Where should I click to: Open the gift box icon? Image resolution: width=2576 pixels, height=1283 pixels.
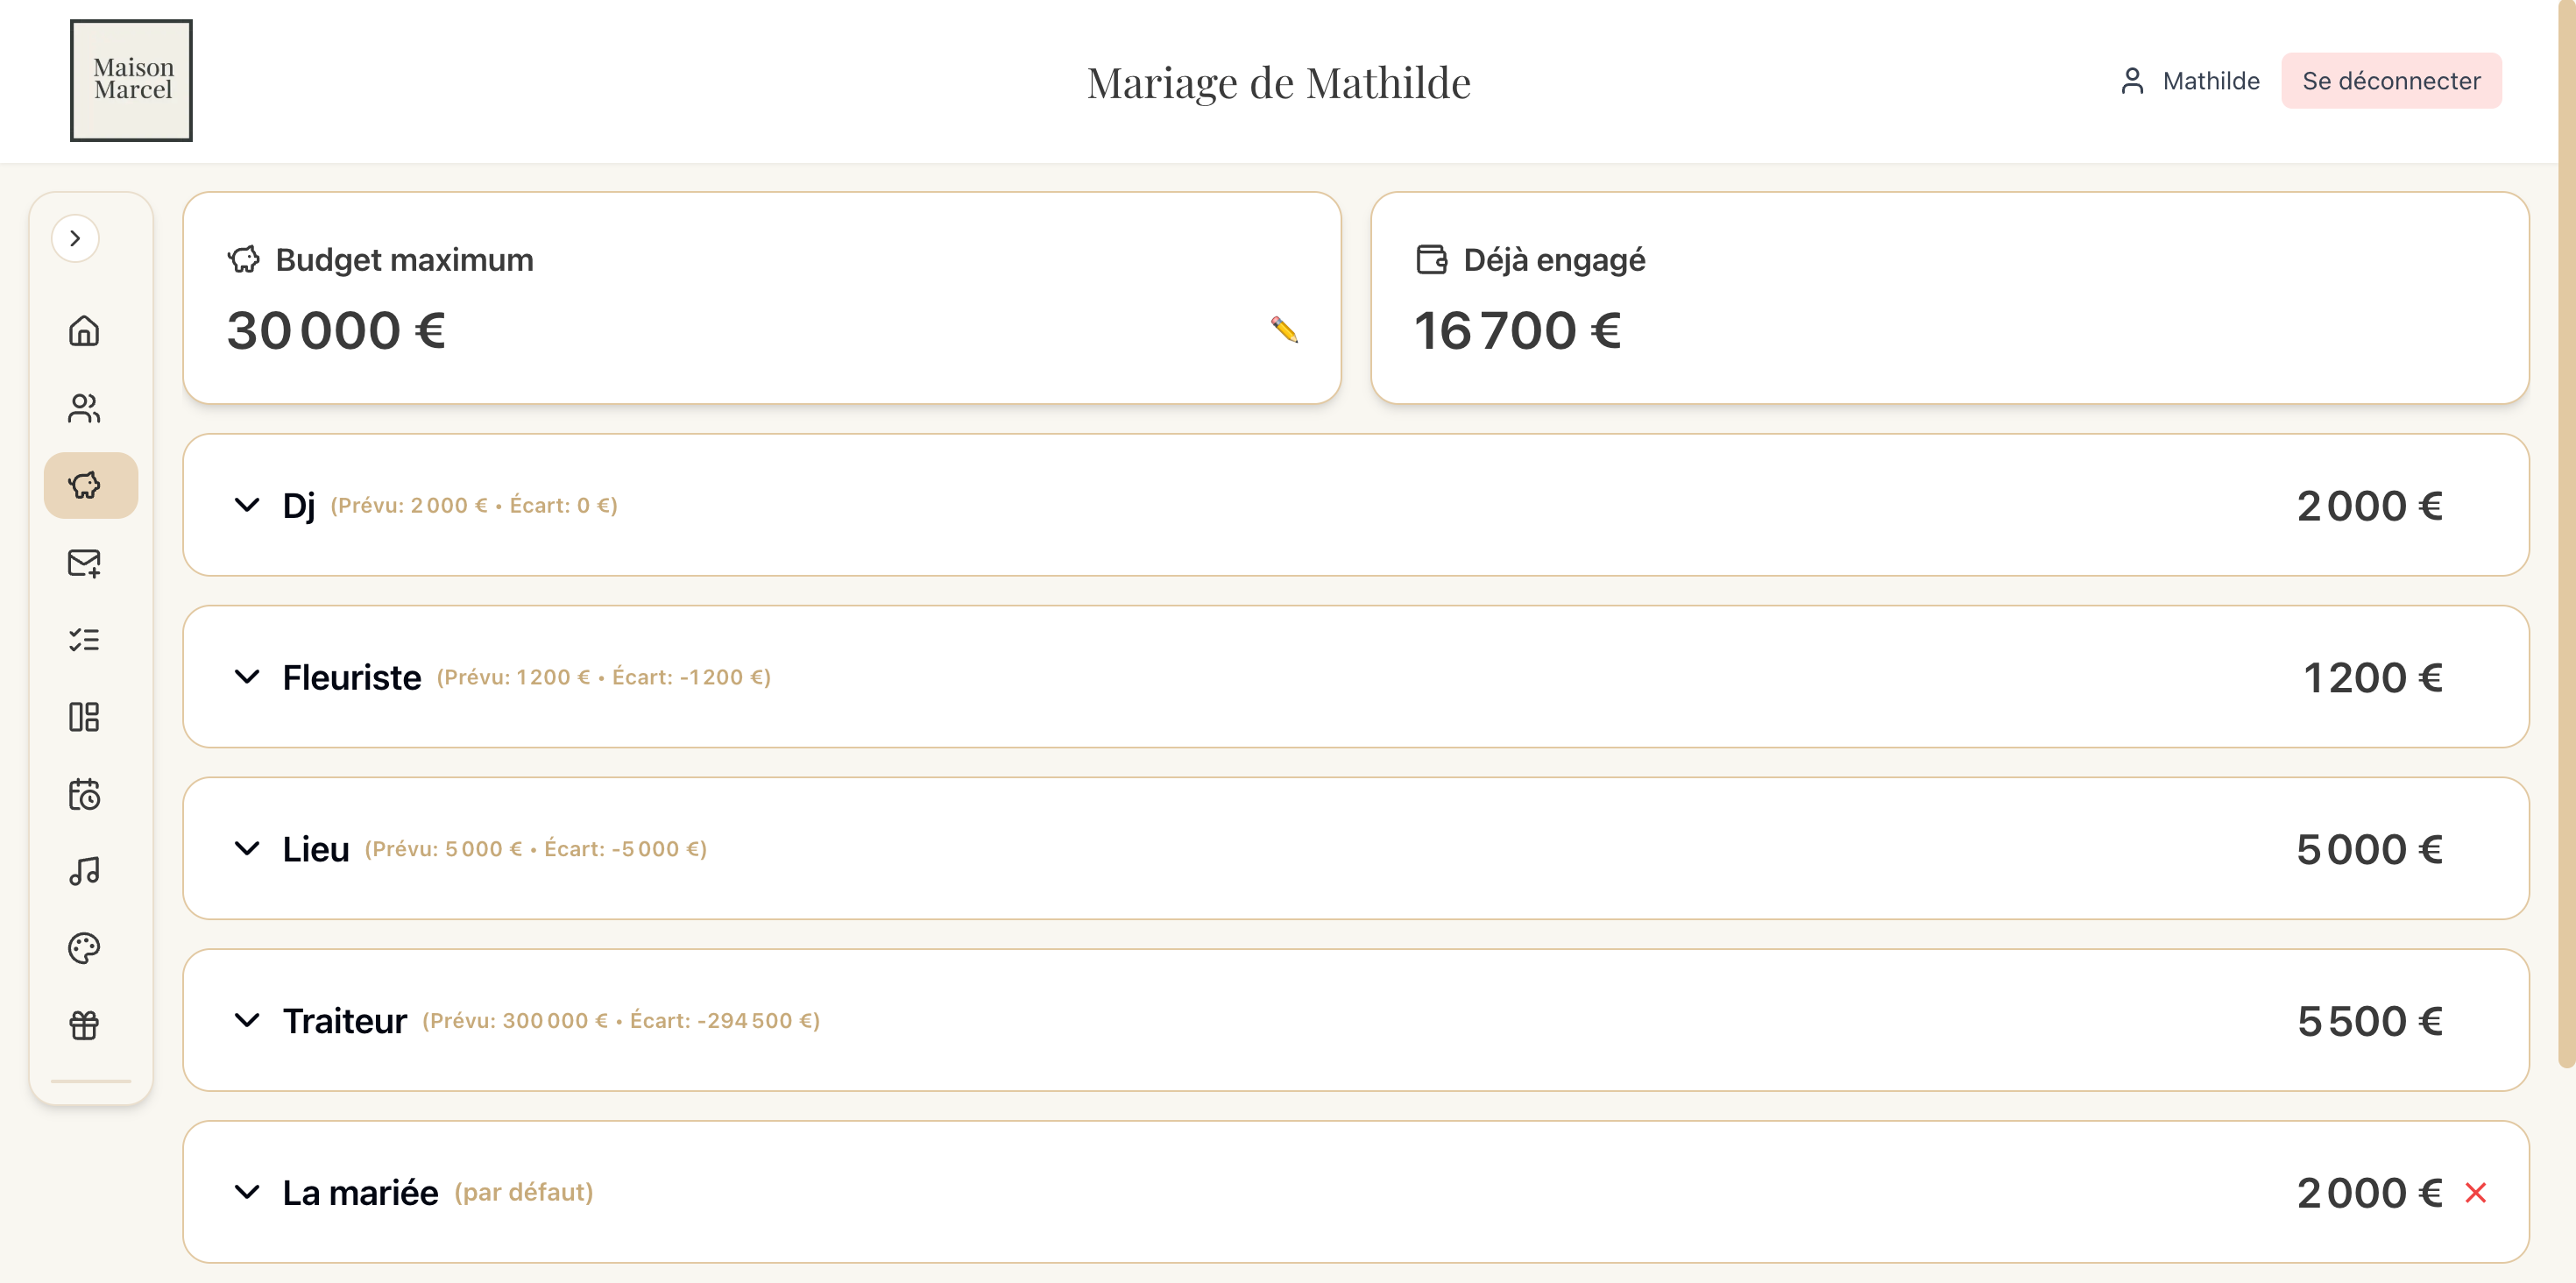(84, 1025)
